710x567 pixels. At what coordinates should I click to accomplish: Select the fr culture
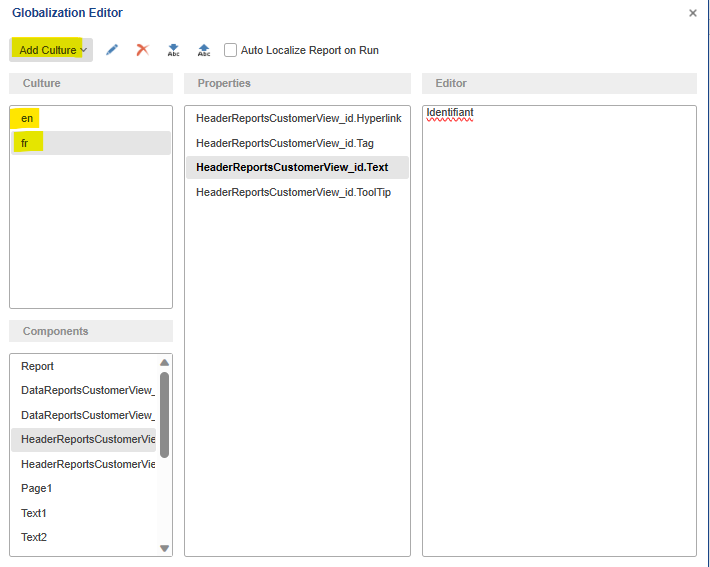91,143
